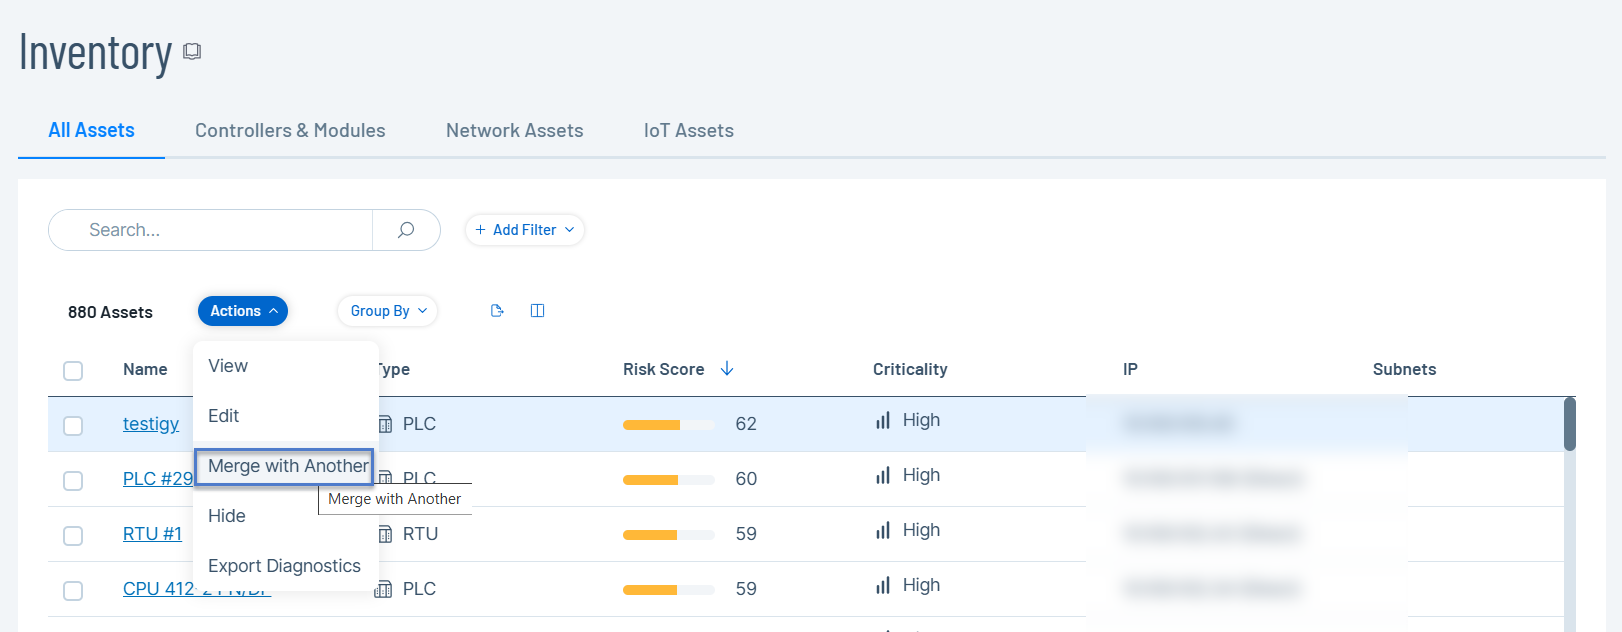This screenshot has height=632, width=1622.
Task: Click the export assets icon
Action: [x=497, y=311]
